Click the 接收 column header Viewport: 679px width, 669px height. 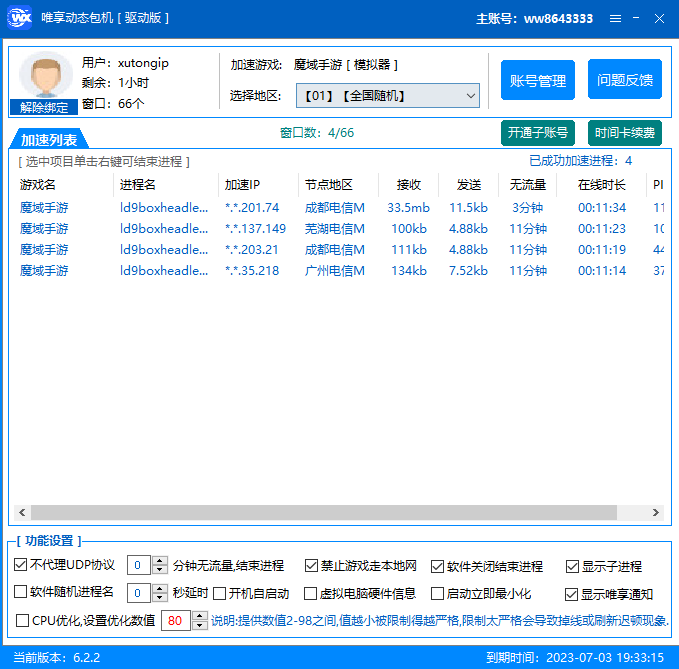[408, 185]
